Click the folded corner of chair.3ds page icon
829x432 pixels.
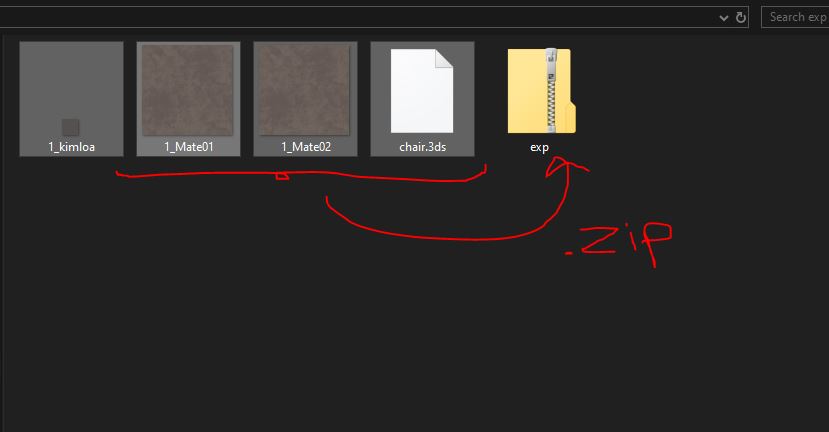click(444, 58)
